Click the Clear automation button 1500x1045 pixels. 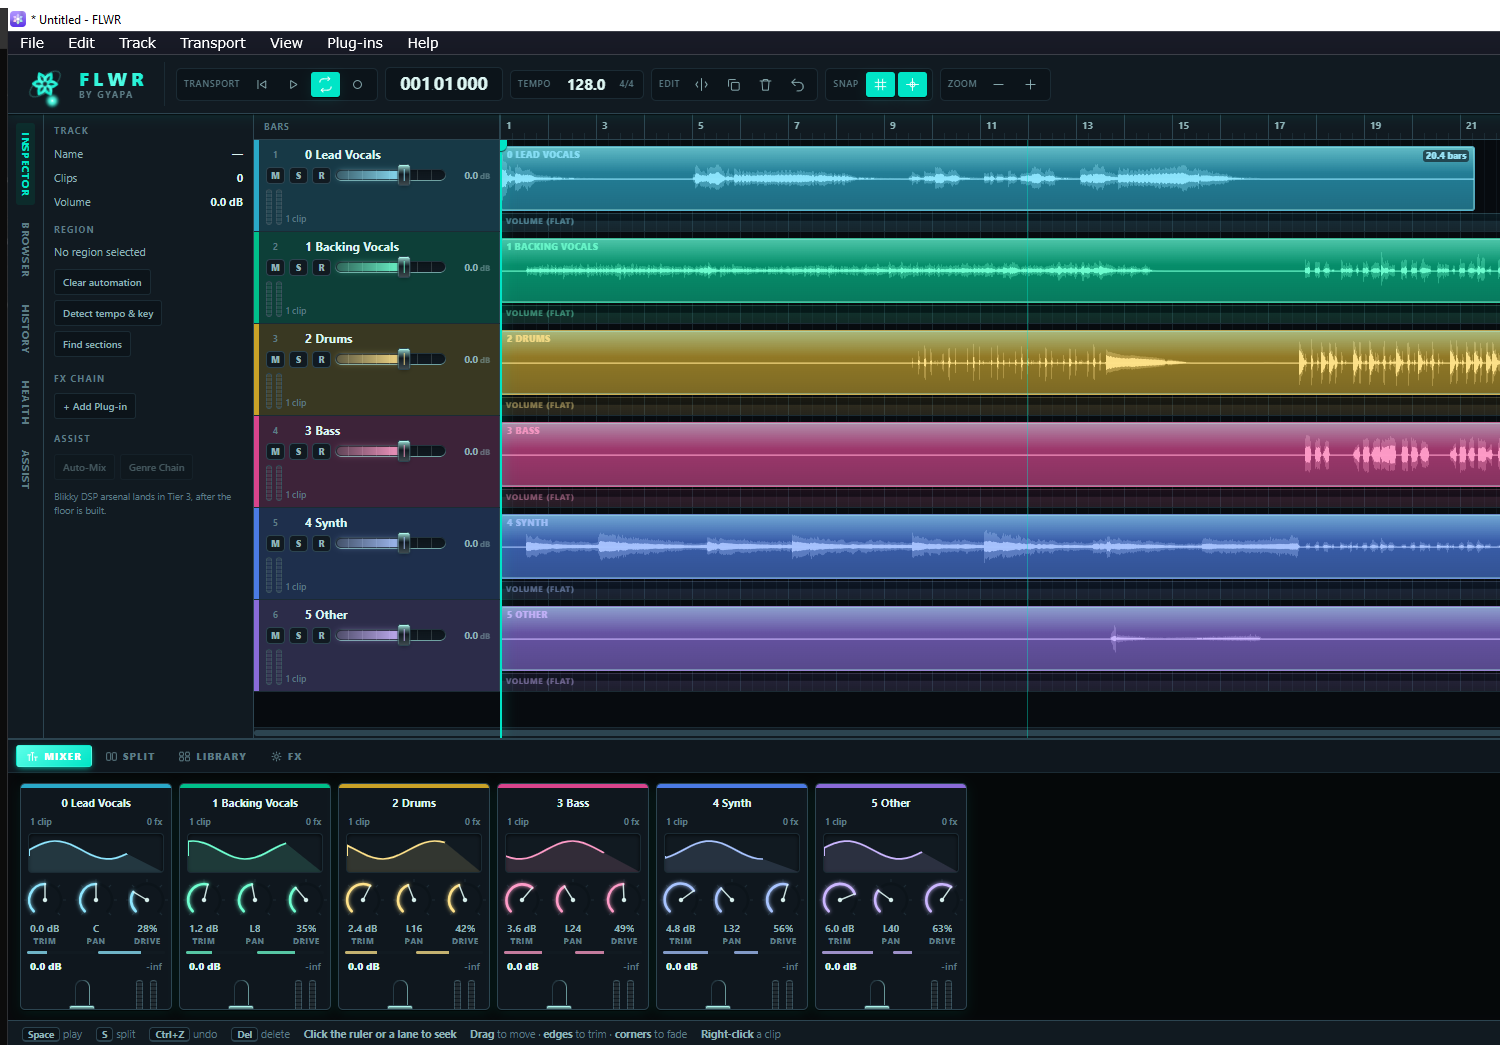click(102, 283)
